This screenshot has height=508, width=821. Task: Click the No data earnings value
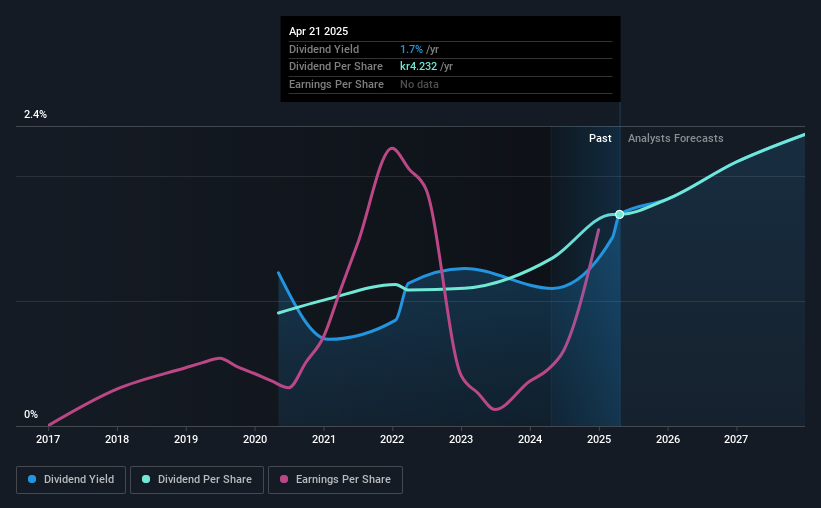coord(419,84)
